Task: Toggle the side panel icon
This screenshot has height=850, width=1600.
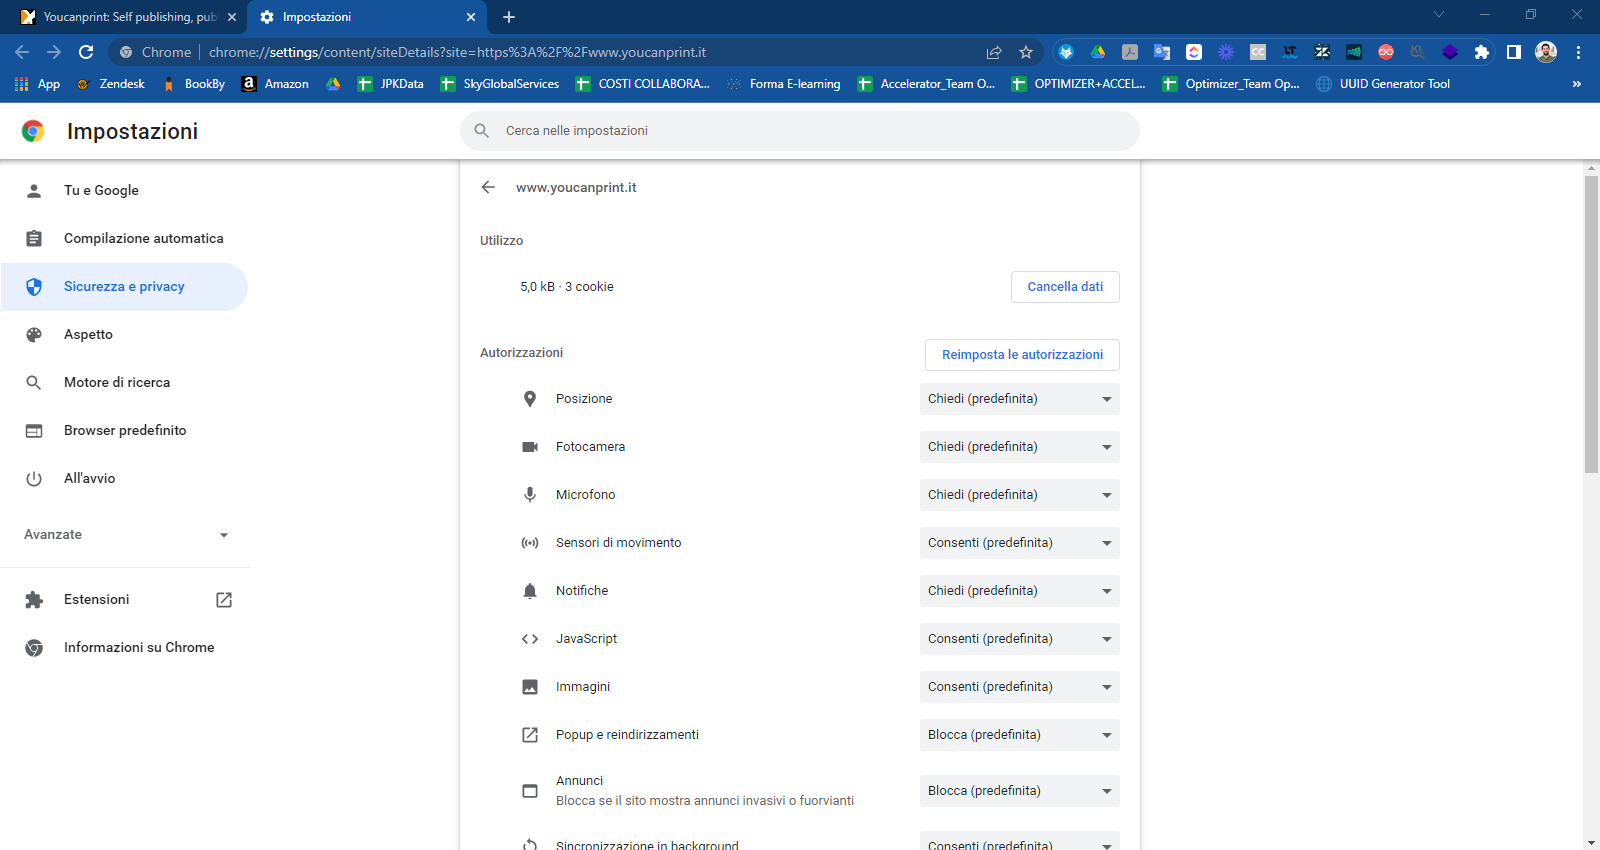Action: coord(1514,52)
